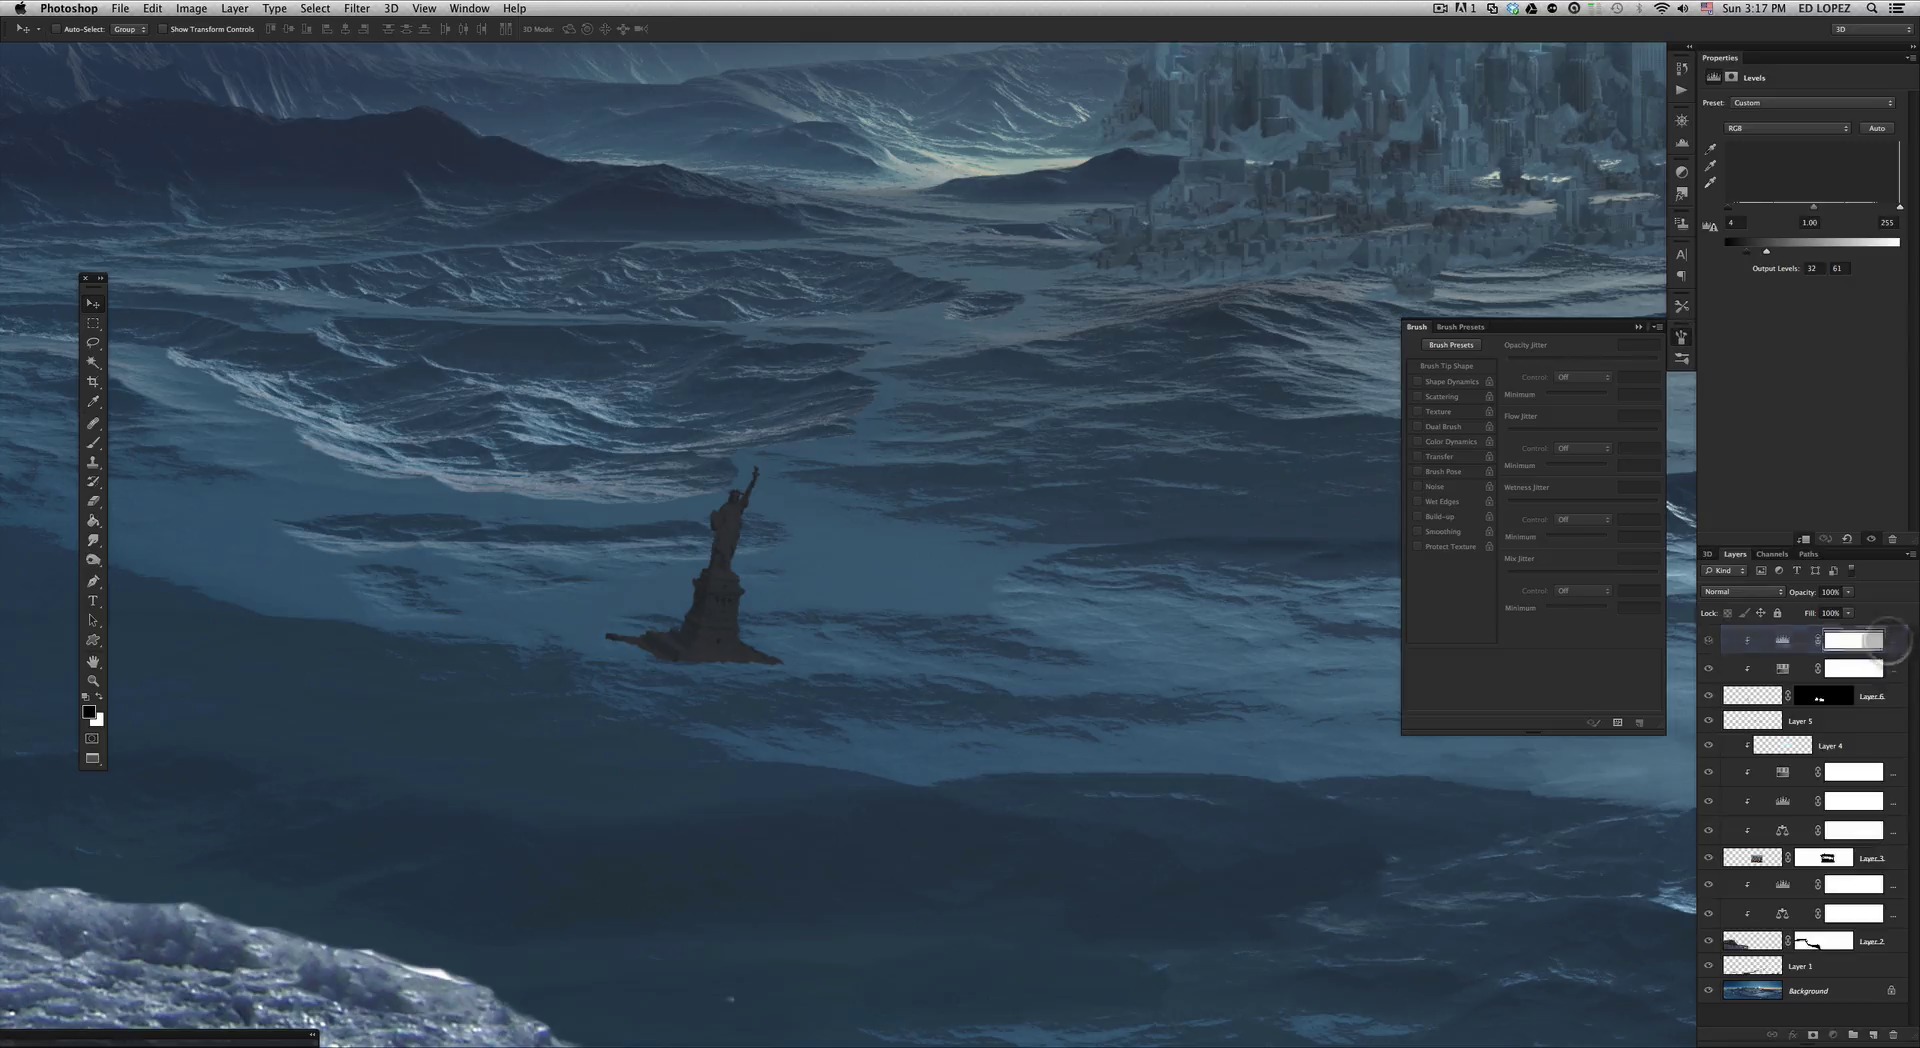Image resolution: width=1920 pixels, height=1048 pixels.
Task: Open the Opacity value dropdown arrow
Action: [1848, 592]
